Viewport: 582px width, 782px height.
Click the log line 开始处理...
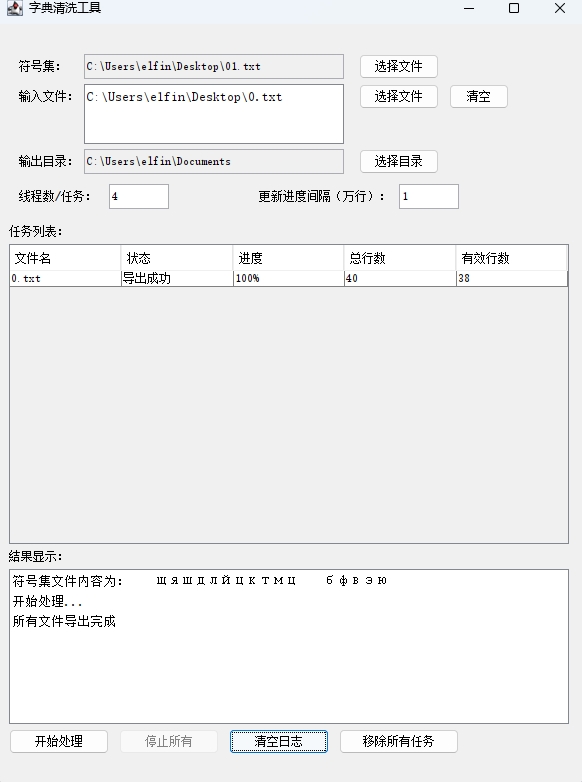pos(47,601)
